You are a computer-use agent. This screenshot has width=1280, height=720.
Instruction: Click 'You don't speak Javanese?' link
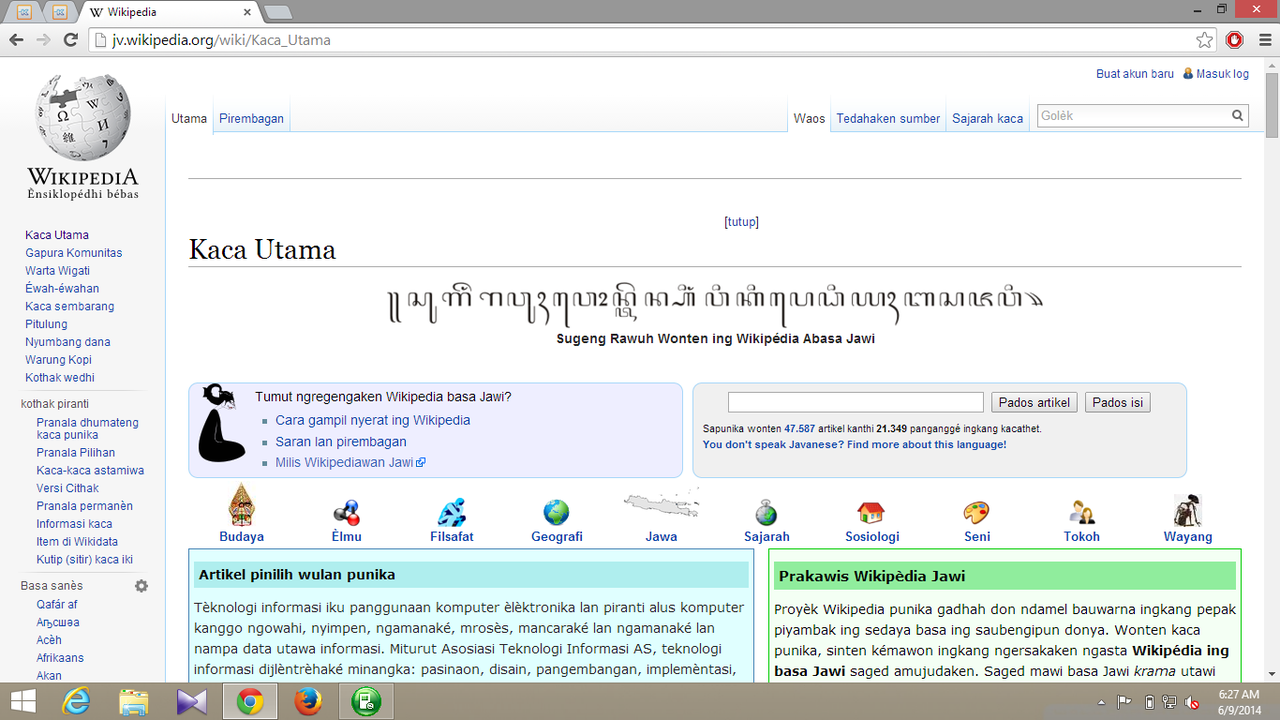854,444
